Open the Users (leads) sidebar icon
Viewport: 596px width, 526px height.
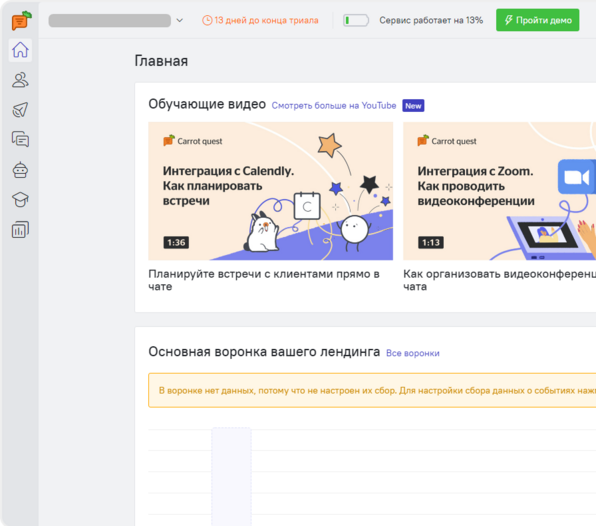[x=20, y=80]
